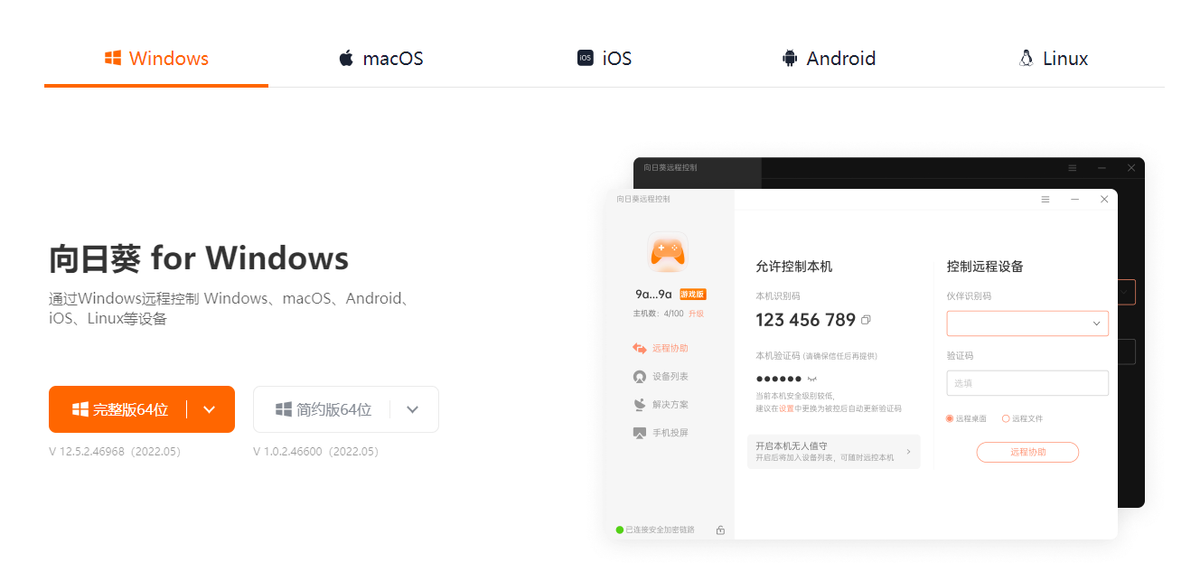
Task: Switch to the macOS tab
Action: click(x=380, y=58)
